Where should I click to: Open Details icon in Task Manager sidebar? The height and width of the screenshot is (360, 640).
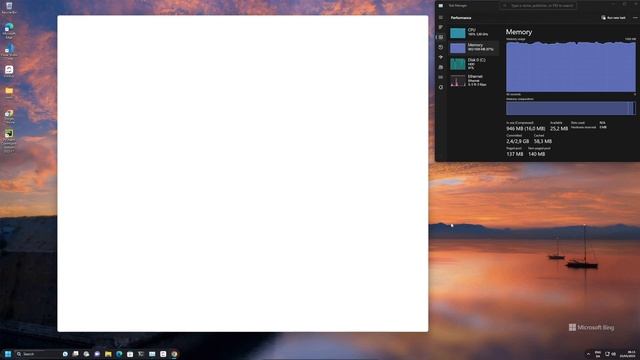[x=441, y=77]
